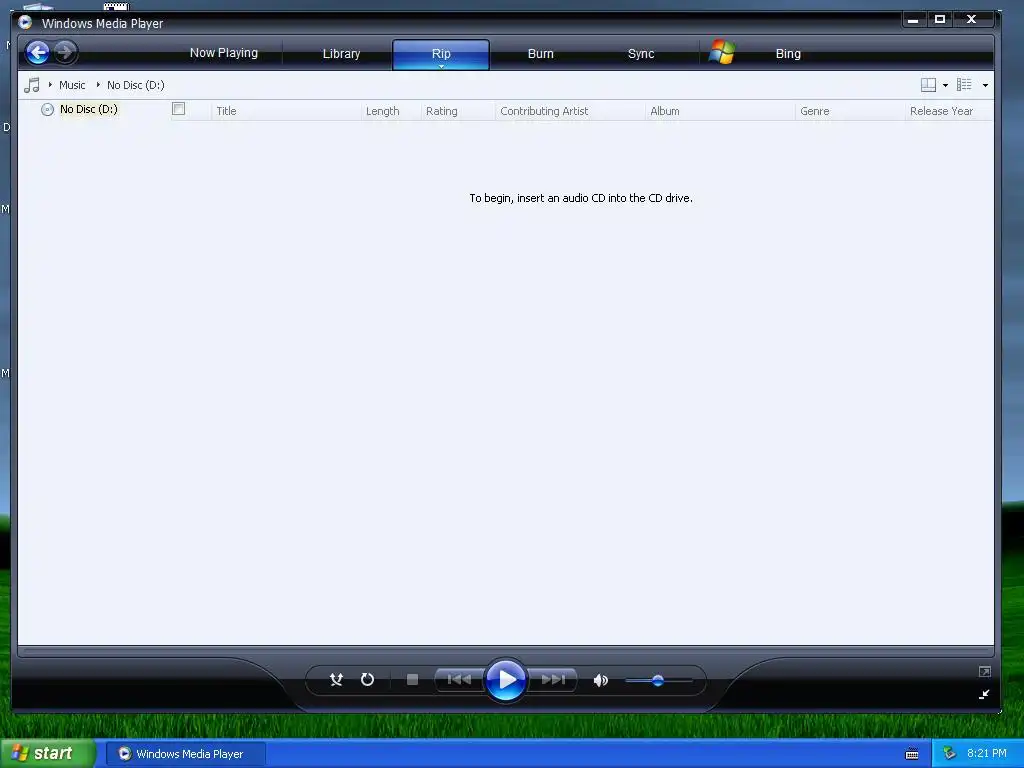This screenshot has width=1024, height=768.
Task: Mute the sound with the speaker icon
Action: (x=600, y=680)
